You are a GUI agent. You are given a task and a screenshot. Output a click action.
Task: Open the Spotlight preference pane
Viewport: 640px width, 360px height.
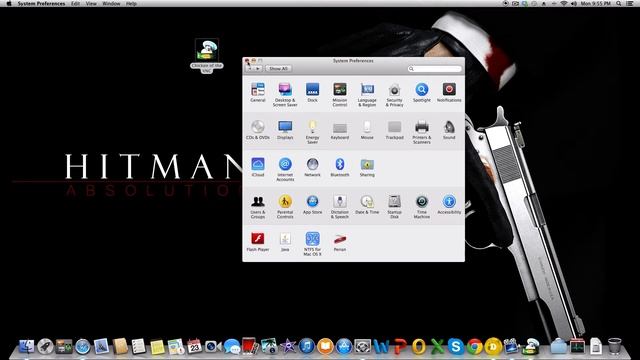pos(422,92)
